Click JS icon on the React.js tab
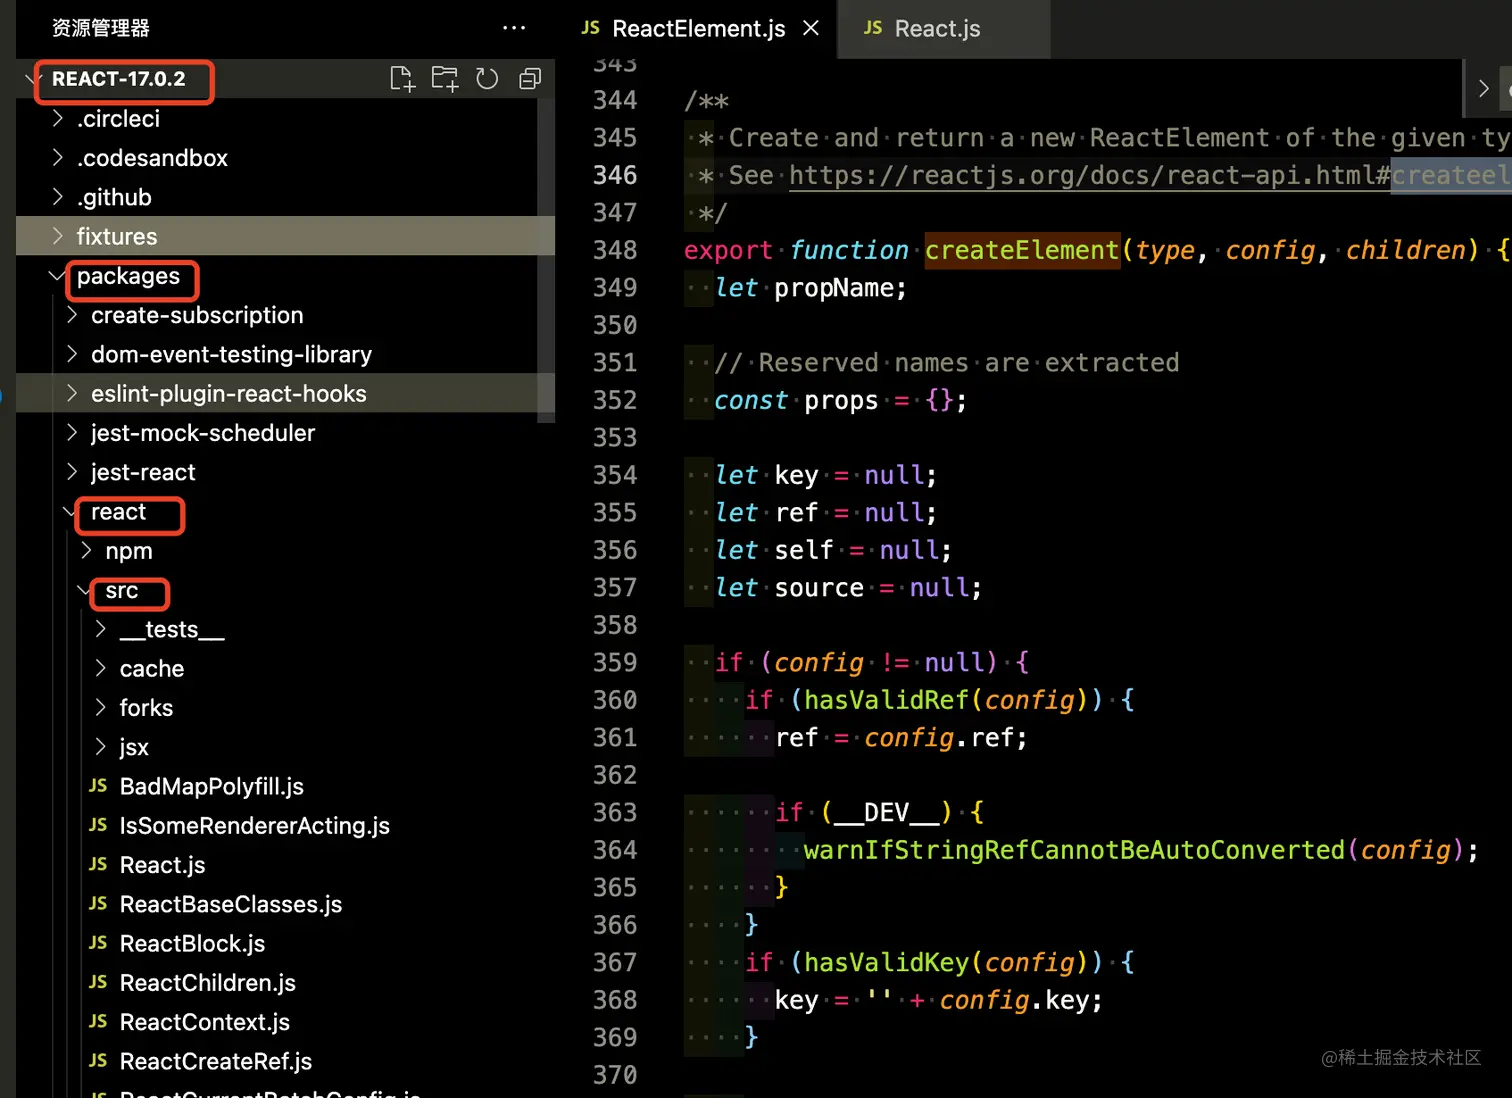 [873, 28]
